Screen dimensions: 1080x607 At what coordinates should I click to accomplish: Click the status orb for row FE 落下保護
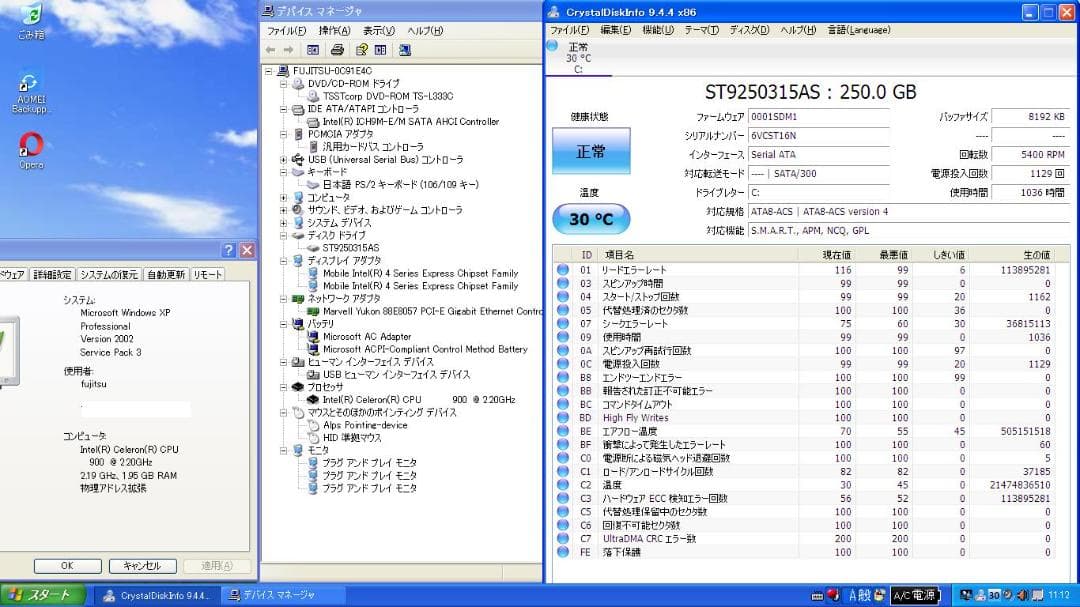[x=563, y=552]
